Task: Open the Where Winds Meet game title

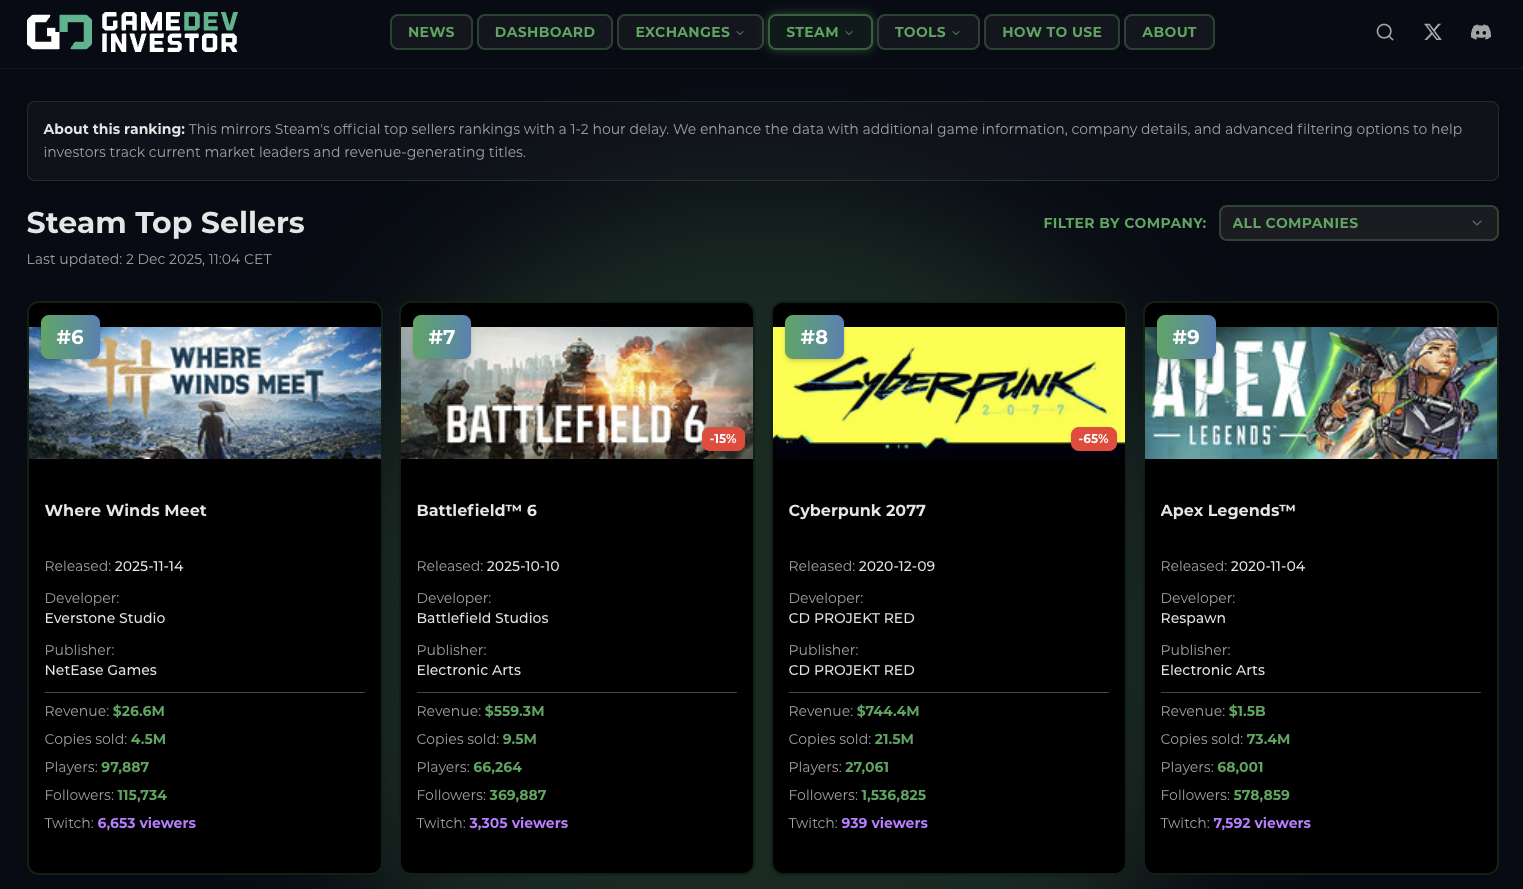Action: 125,510
